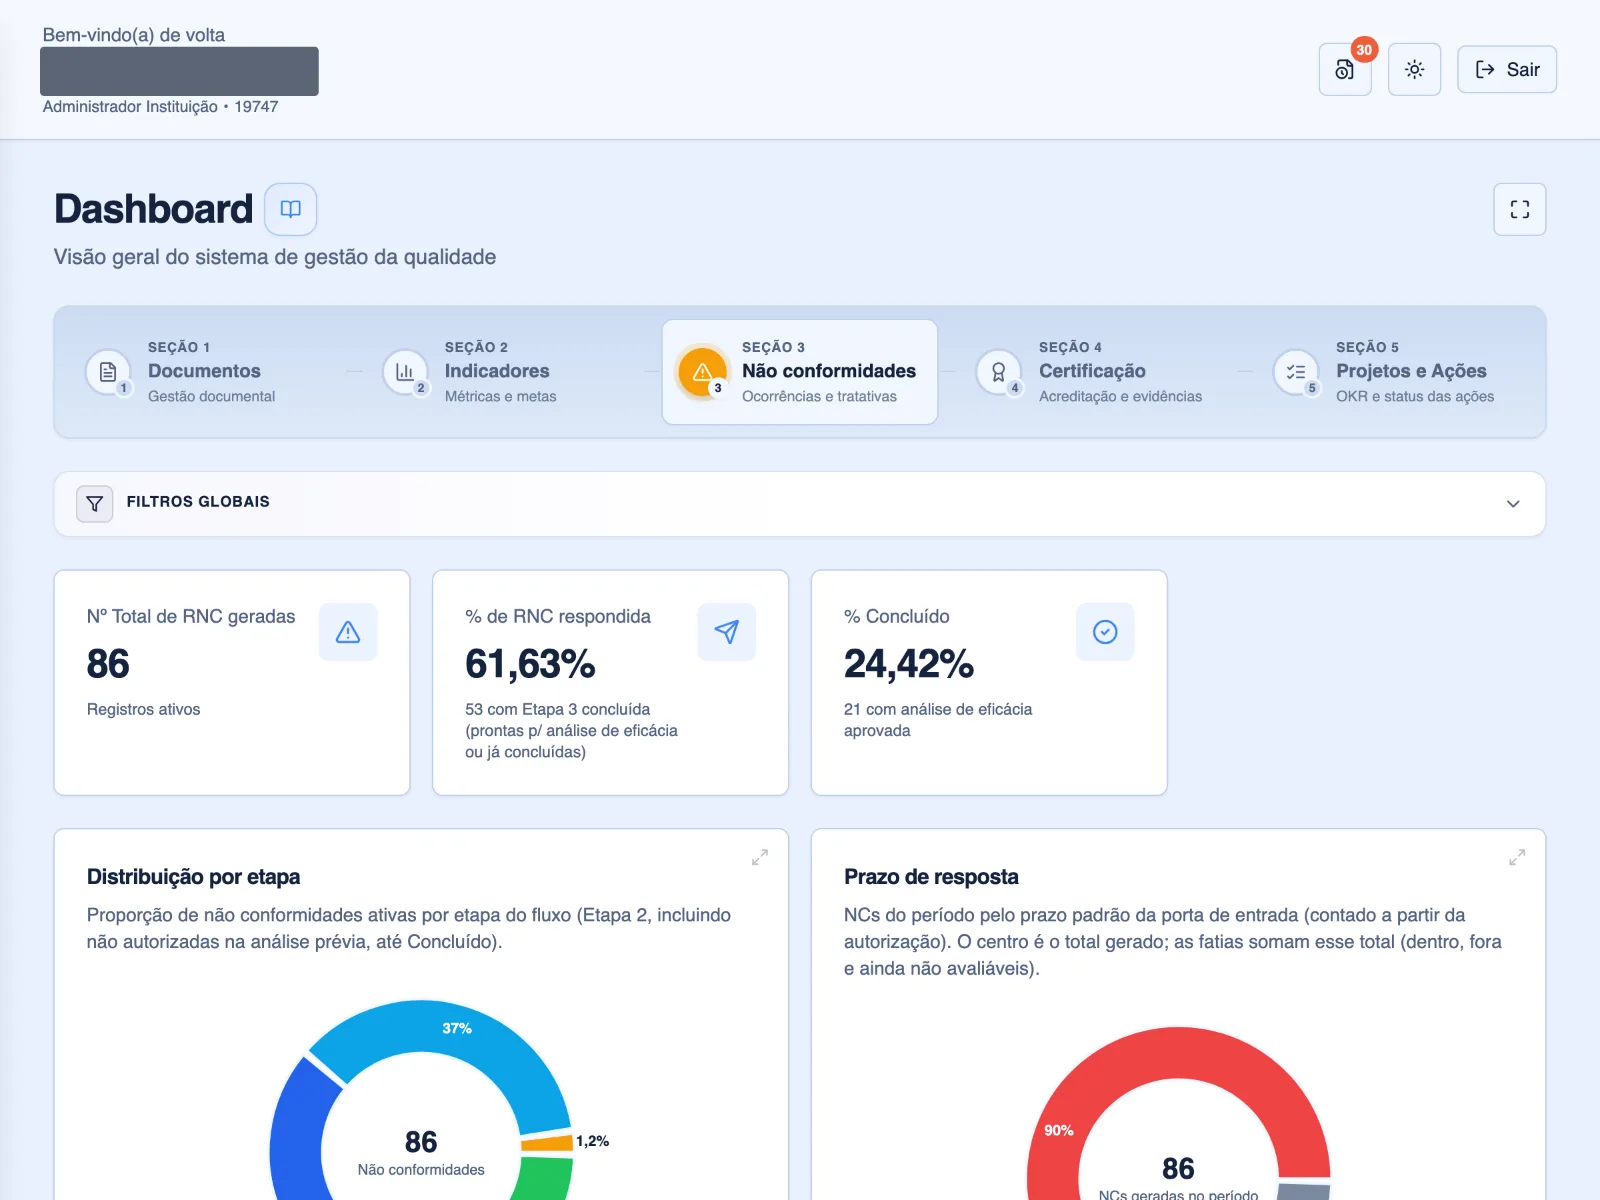Click the Sair logout button
The image size is (1600, 1200).
(1507, 69)
